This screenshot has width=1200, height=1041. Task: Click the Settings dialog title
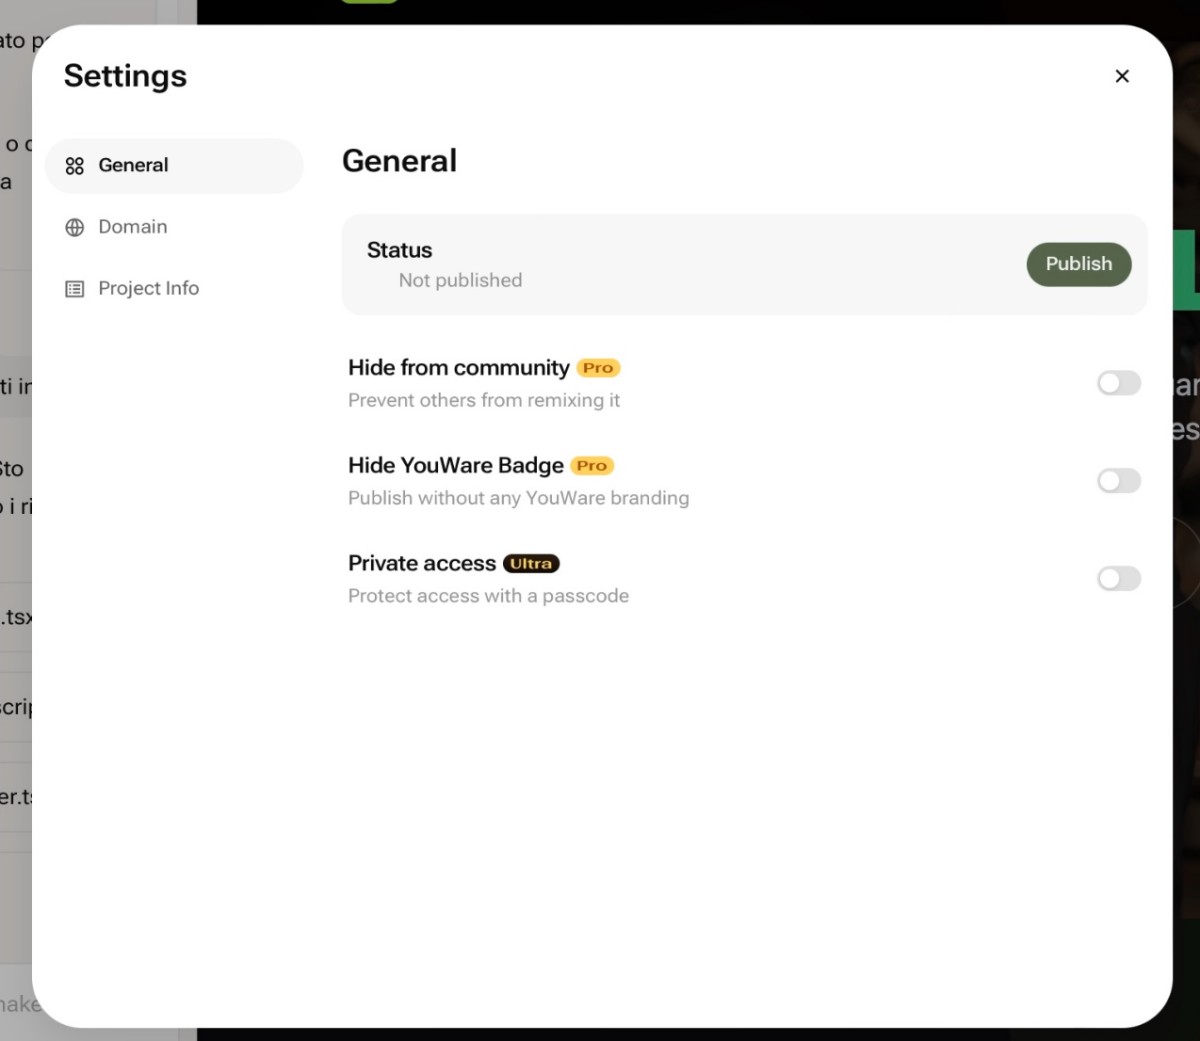(125, 76)
